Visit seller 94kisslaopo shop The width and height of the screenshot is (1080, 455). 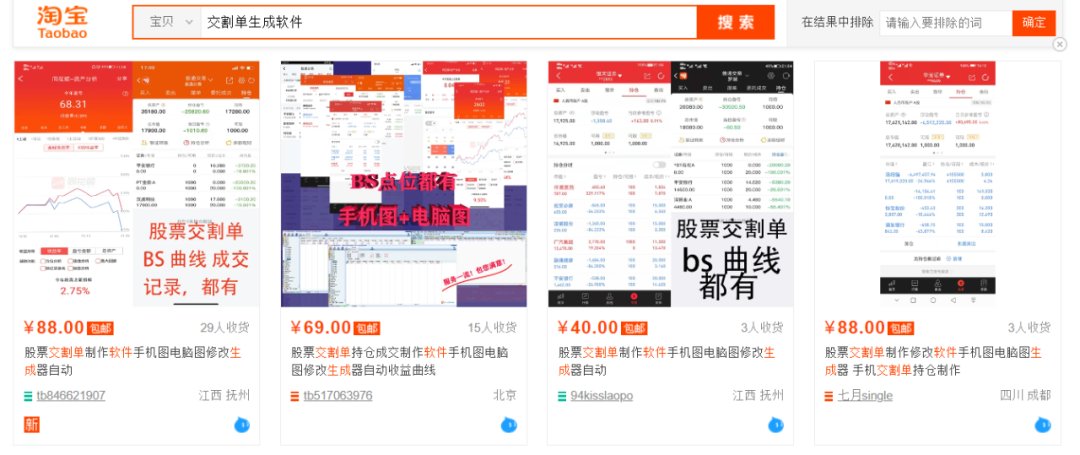601,396
